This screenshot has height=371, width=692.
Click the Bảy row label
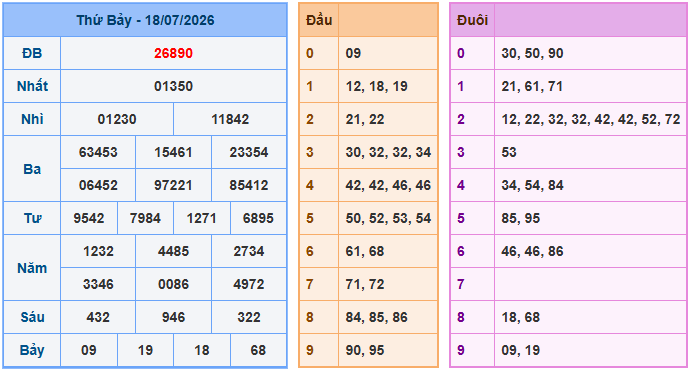(32, 350)
